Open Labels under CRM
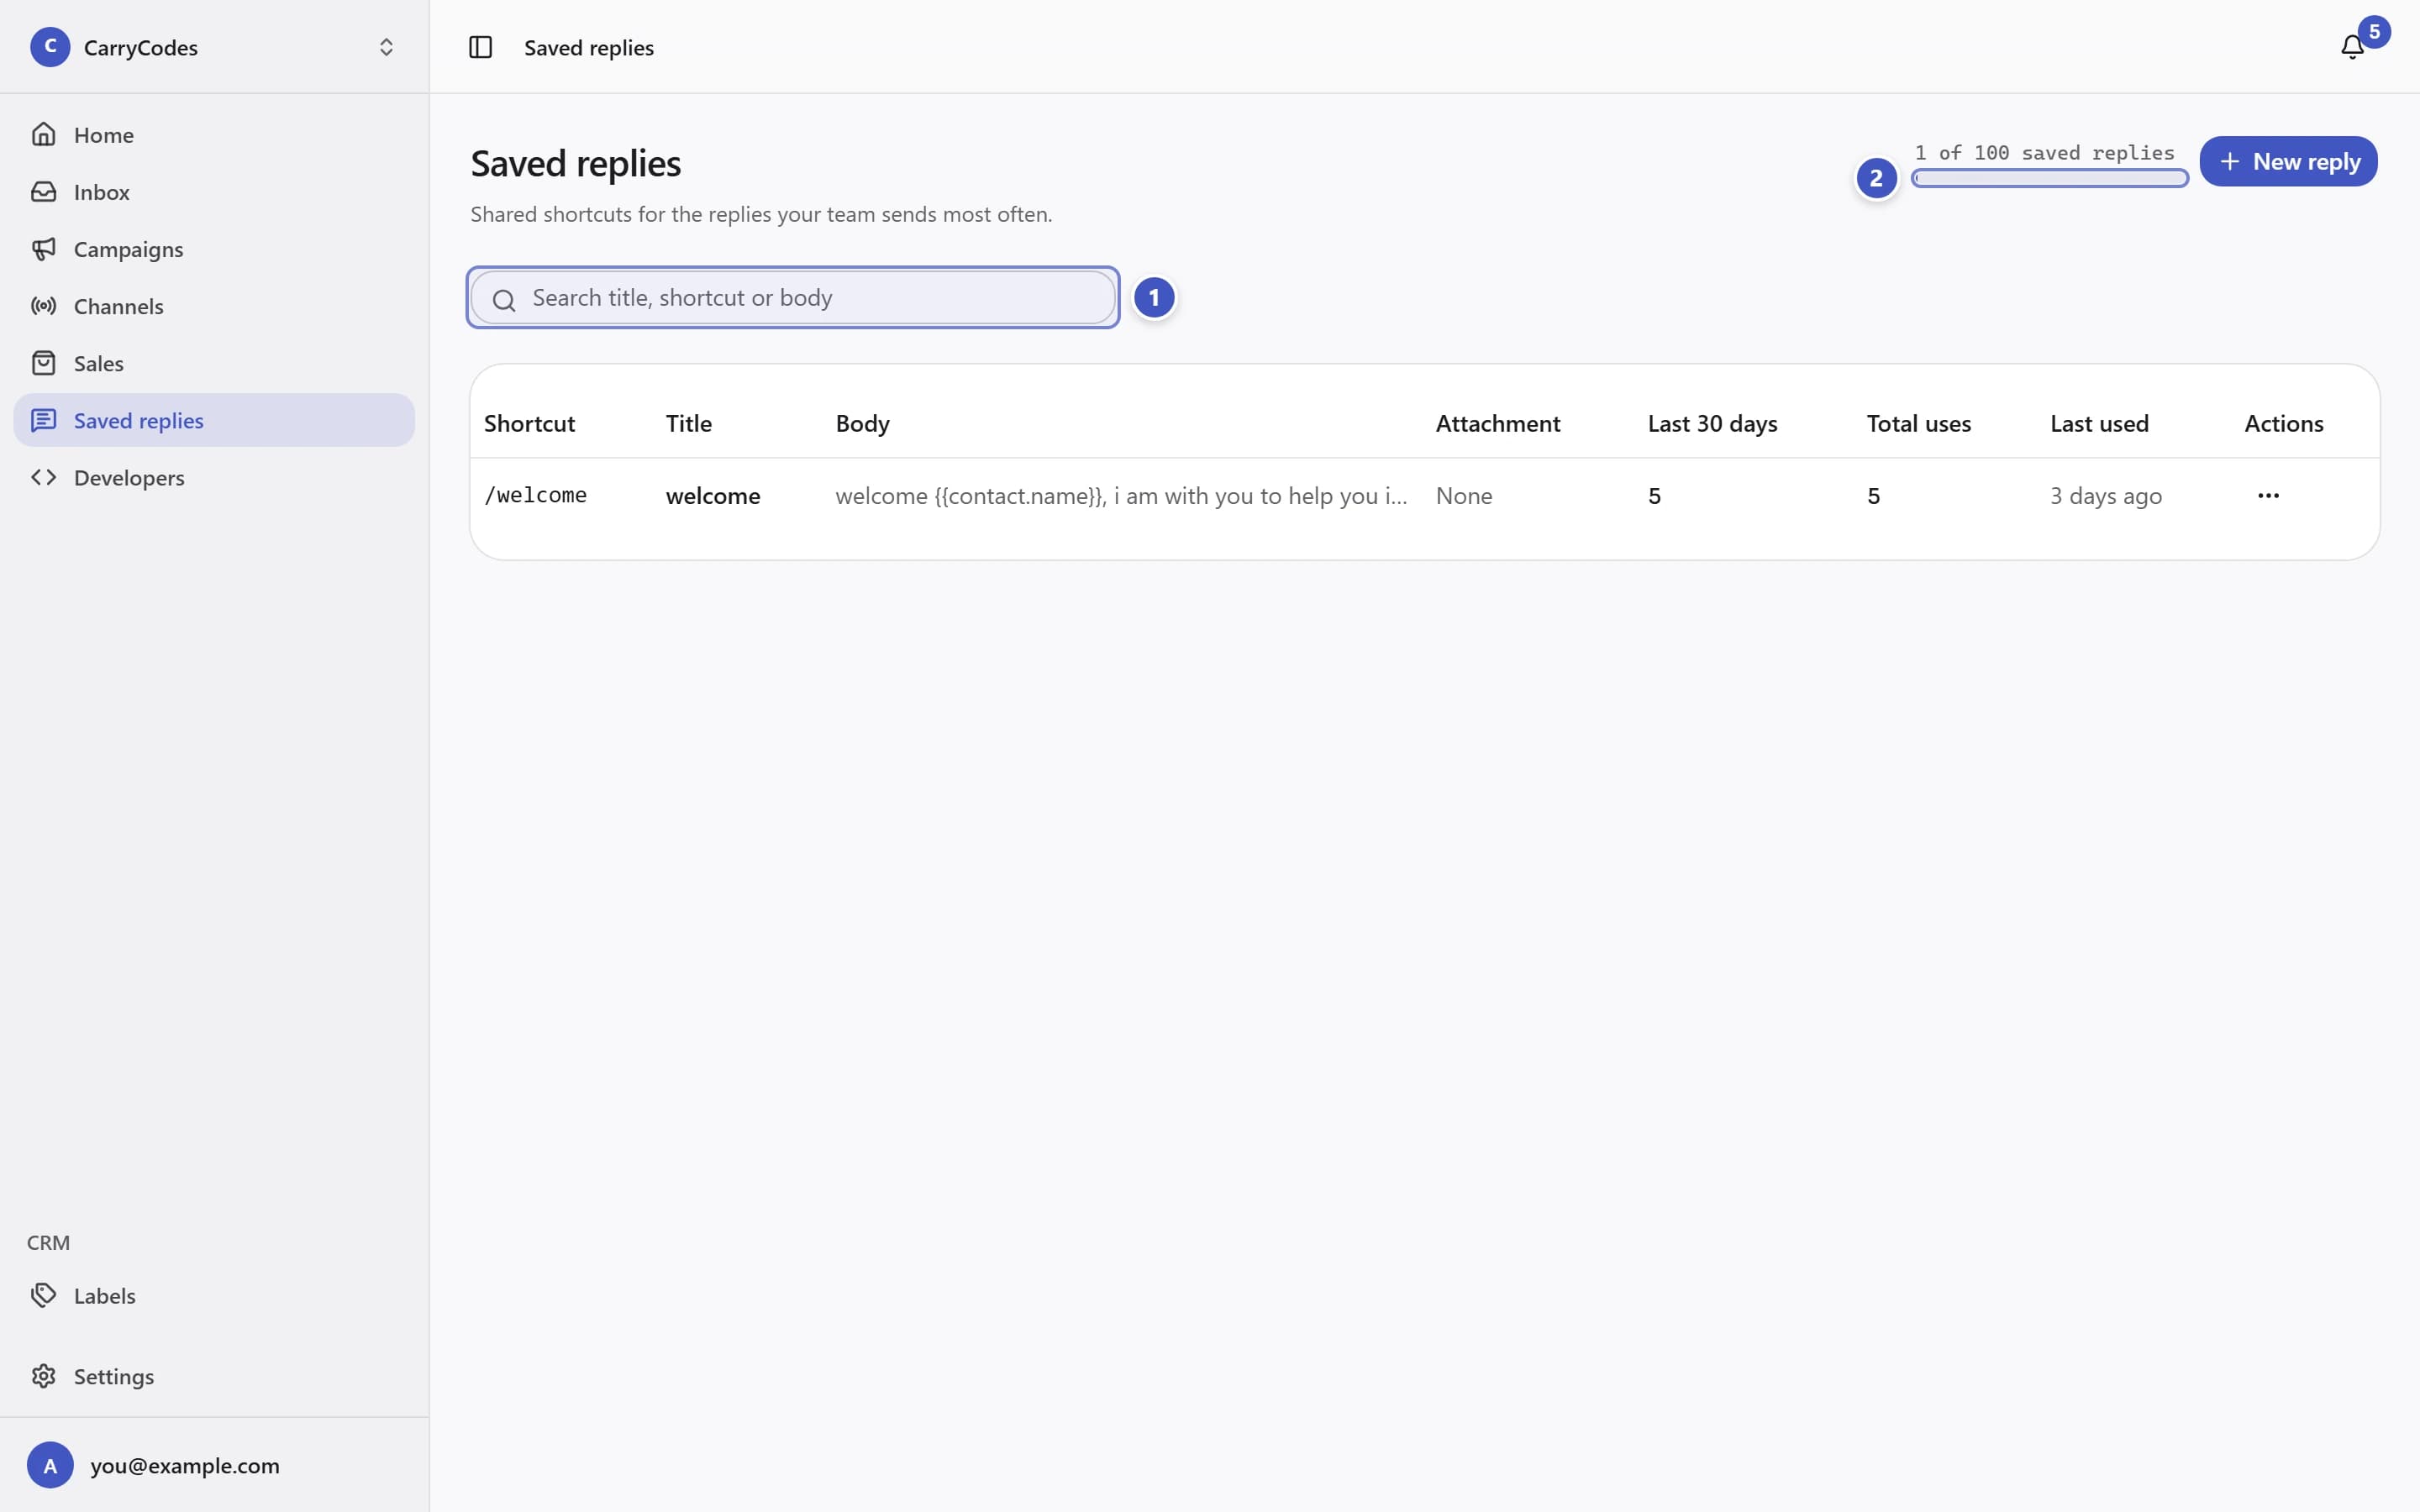2420x1512 pixels. (x=214, y=1295)
